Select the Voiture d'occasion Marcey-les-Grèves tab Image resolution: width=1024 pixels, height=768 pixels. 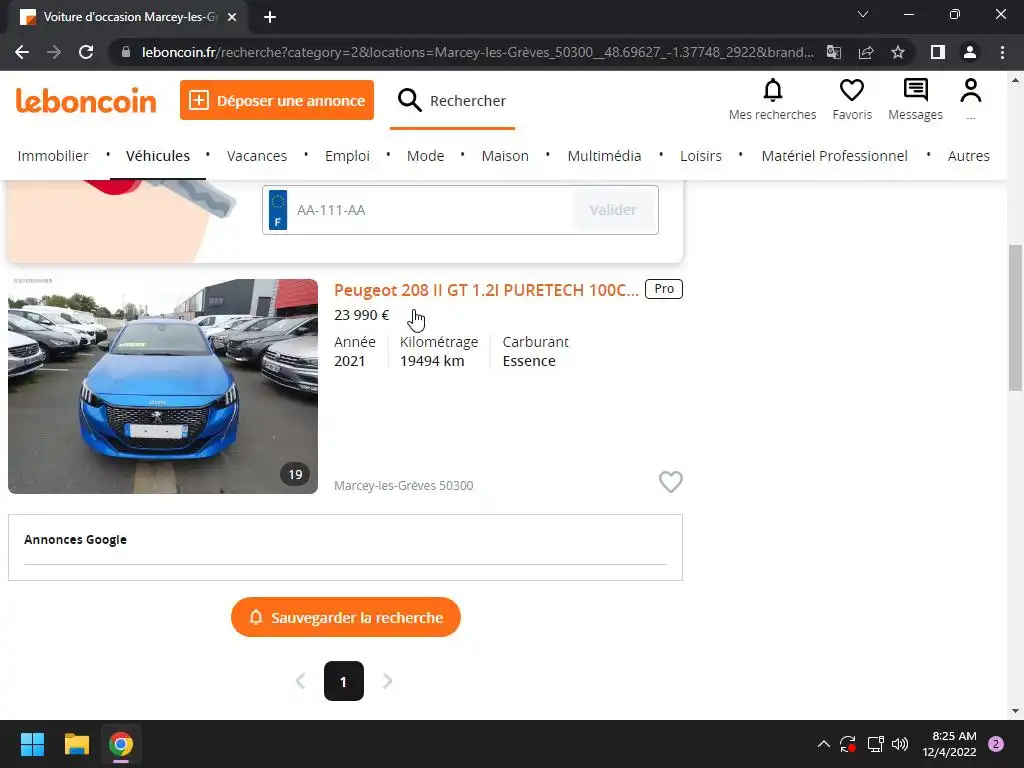pyautogui.click(x=128, y=17)
